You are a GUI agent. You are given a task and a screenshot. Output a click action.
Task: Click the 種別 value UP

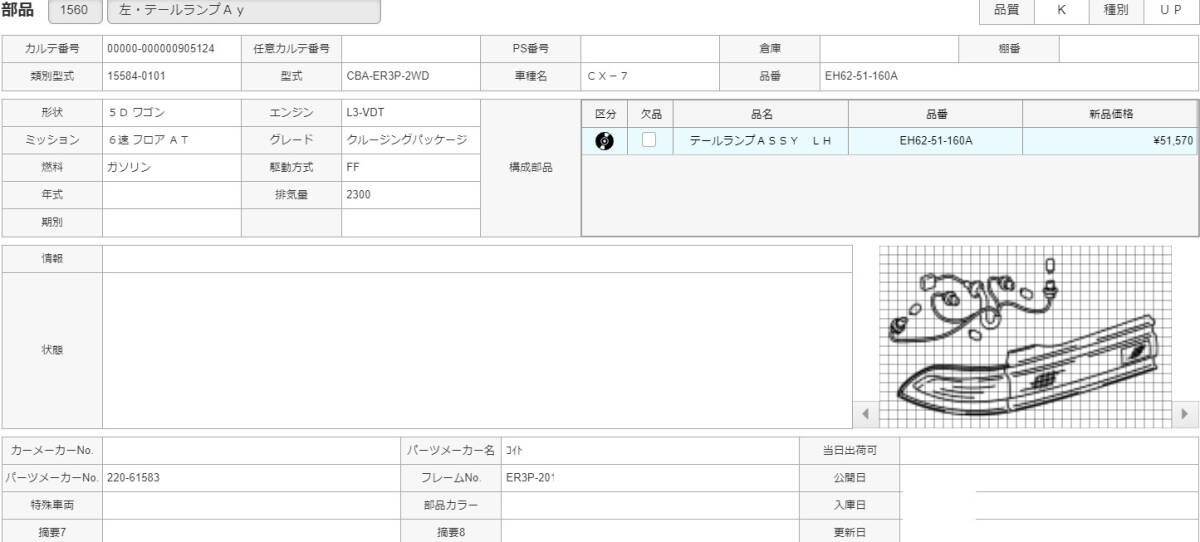tap(1171, 9)
